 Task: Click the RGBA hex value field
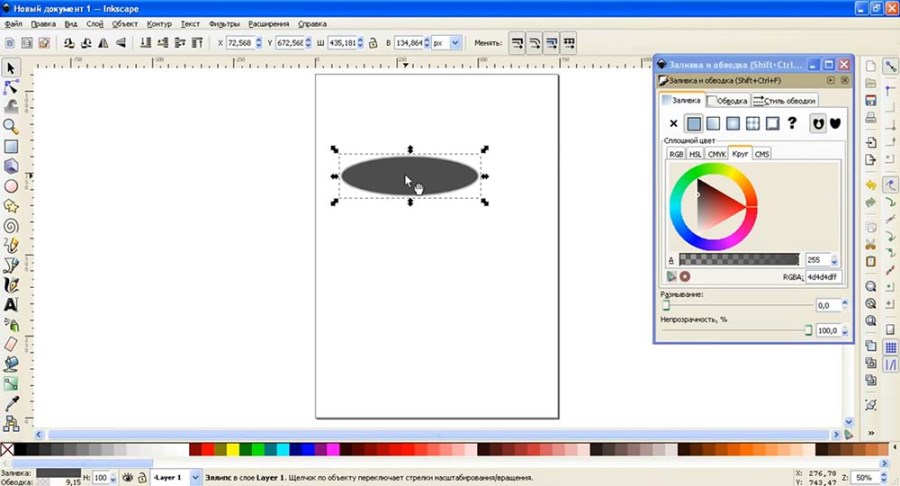(823, 277)
